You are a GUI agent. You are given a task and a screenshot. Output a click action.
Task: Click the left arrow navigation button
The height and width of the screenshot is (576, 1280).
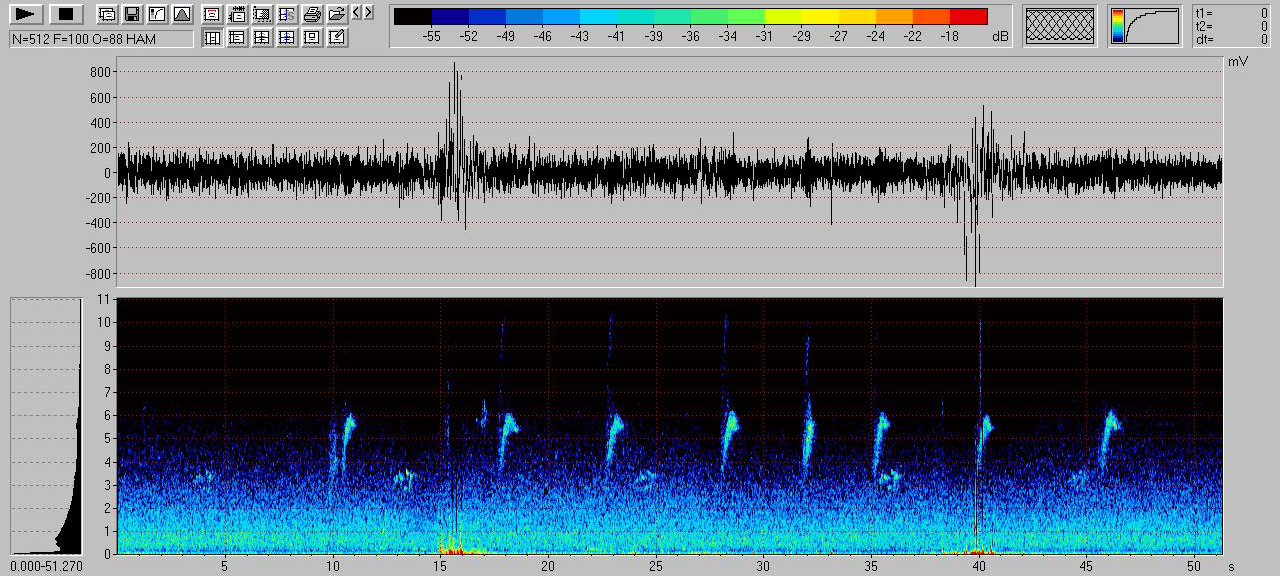(357, 13)
